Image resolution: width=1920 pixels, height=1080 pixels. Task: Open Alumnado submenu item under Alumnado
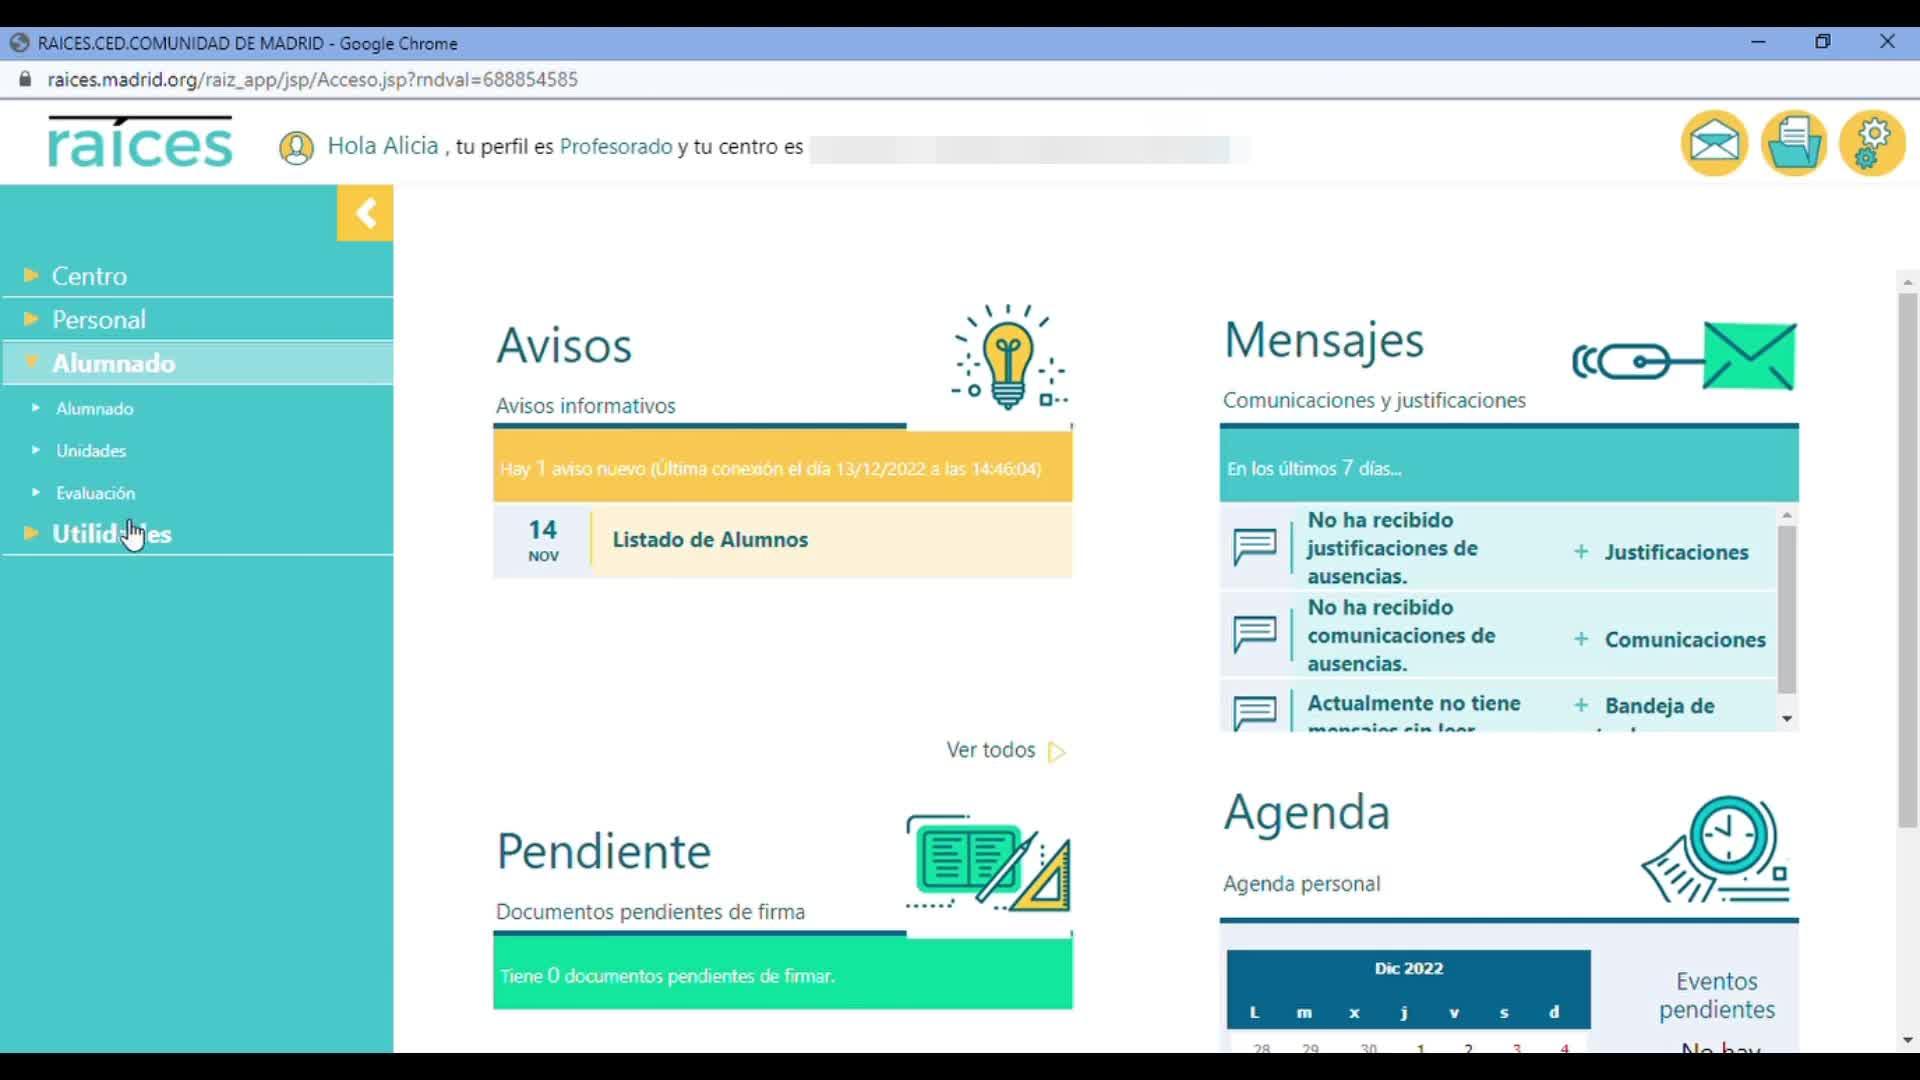(94, 409)
